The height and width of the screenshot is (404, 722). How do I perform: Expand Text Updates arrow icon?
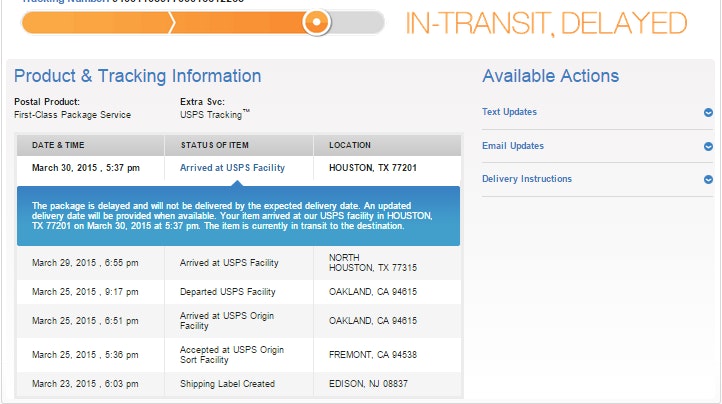tap(708, 113)
